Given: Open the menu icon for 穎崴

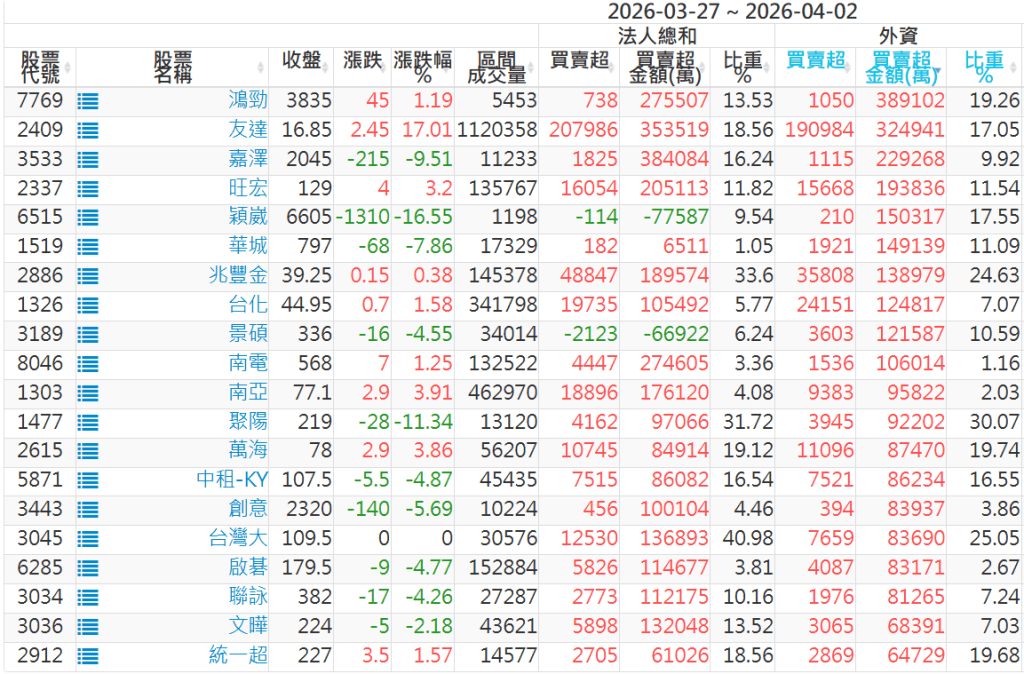Looking at the screenshot, I should tap(87, 217).
